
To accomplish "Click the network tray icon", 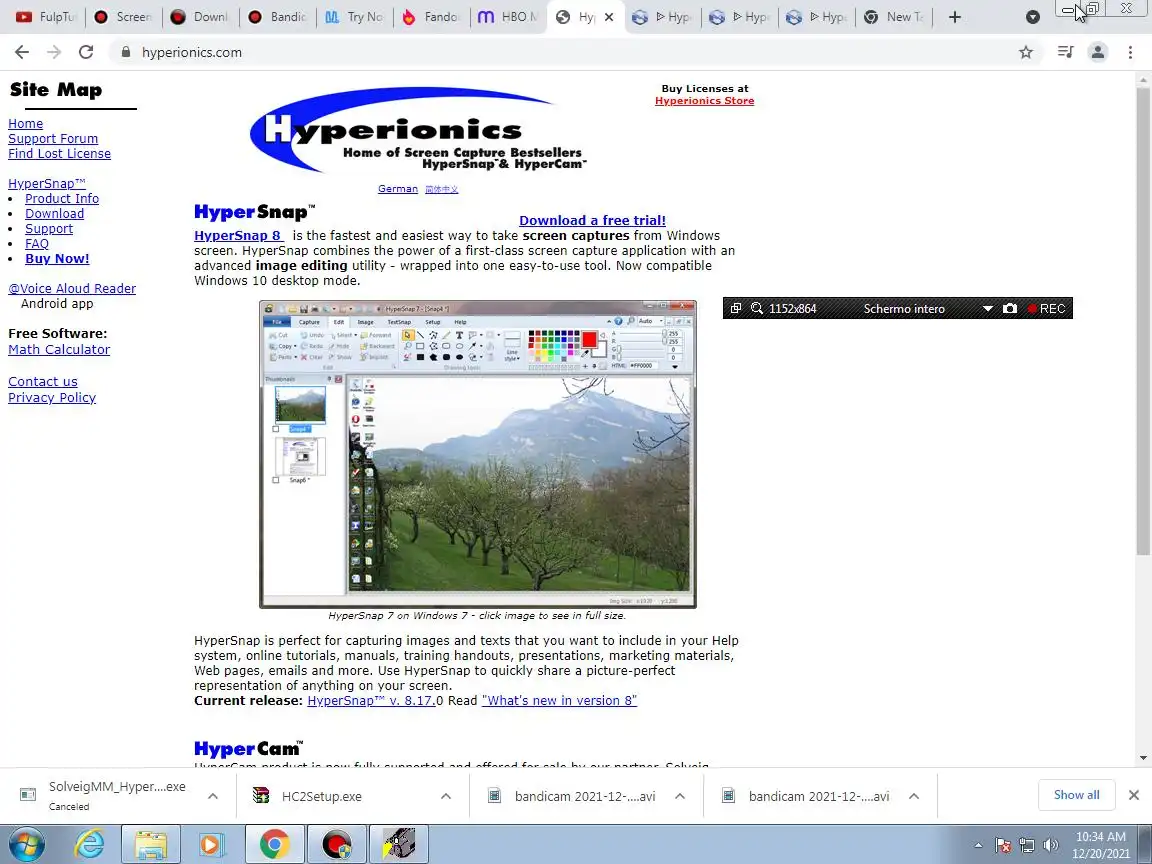I will tap(1026, 846).
